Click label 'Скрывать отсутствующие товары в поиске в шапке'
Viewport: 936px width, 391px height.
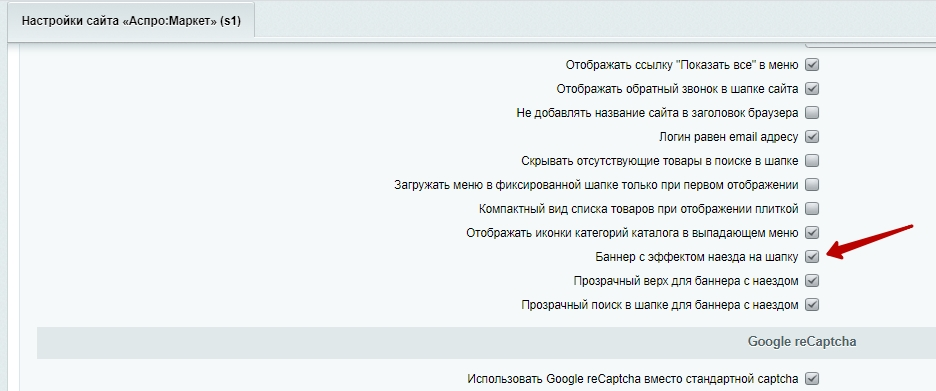(660, 161)
